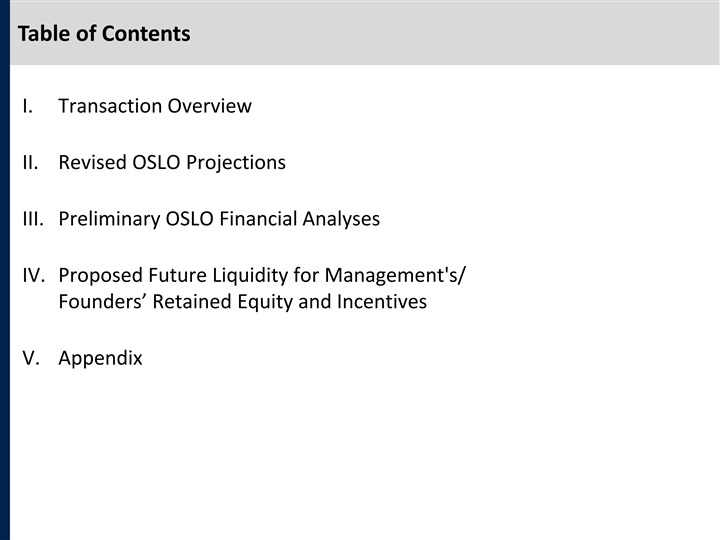
Task: Open the "Appendix" entry
Action: point(100,358)
